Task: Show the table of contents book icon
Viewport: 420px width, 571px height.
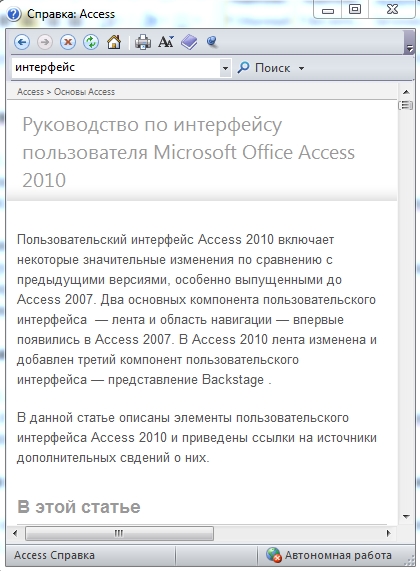Action: (189, 42)
